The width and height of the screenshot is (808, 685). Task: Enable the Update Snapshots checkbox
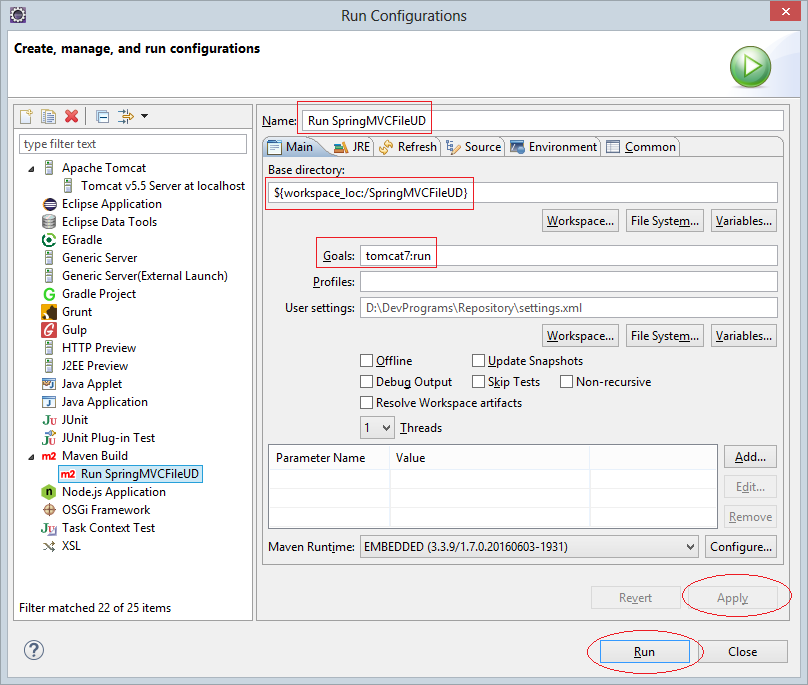[478, 360]
